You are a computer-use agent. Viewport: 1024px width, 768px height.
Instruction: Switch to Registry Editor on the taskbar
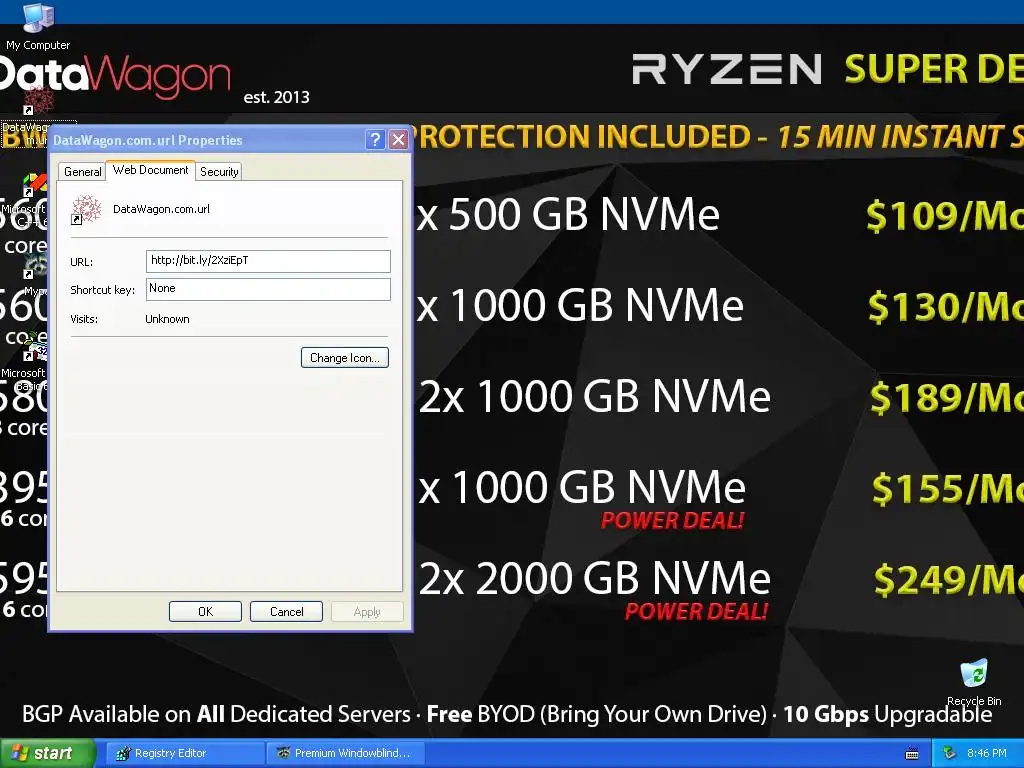click(183, 753)
